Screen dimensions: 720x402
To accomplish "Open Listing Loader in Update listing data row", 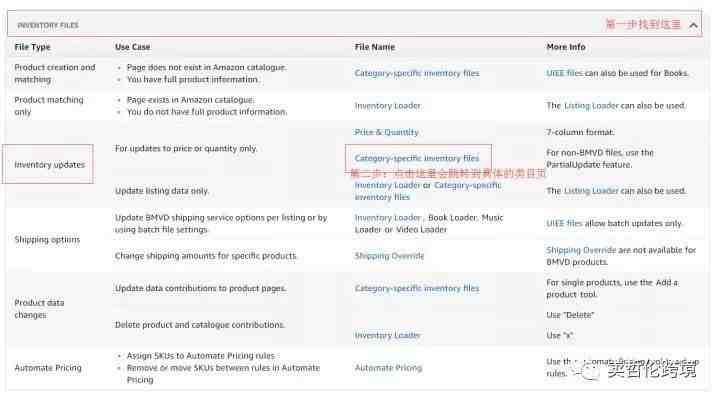I will coord(591,191).
